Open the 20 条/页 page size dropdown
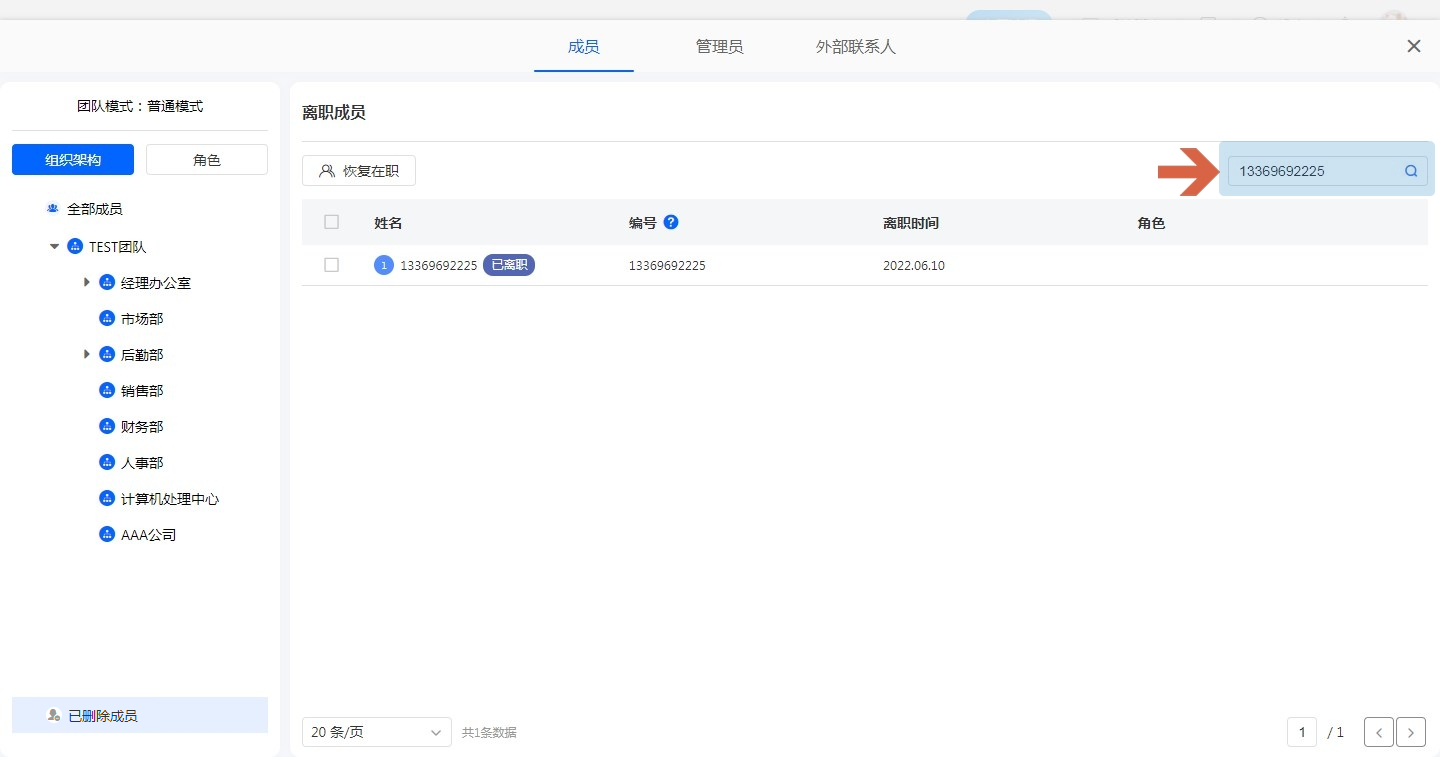 [376, 732]
